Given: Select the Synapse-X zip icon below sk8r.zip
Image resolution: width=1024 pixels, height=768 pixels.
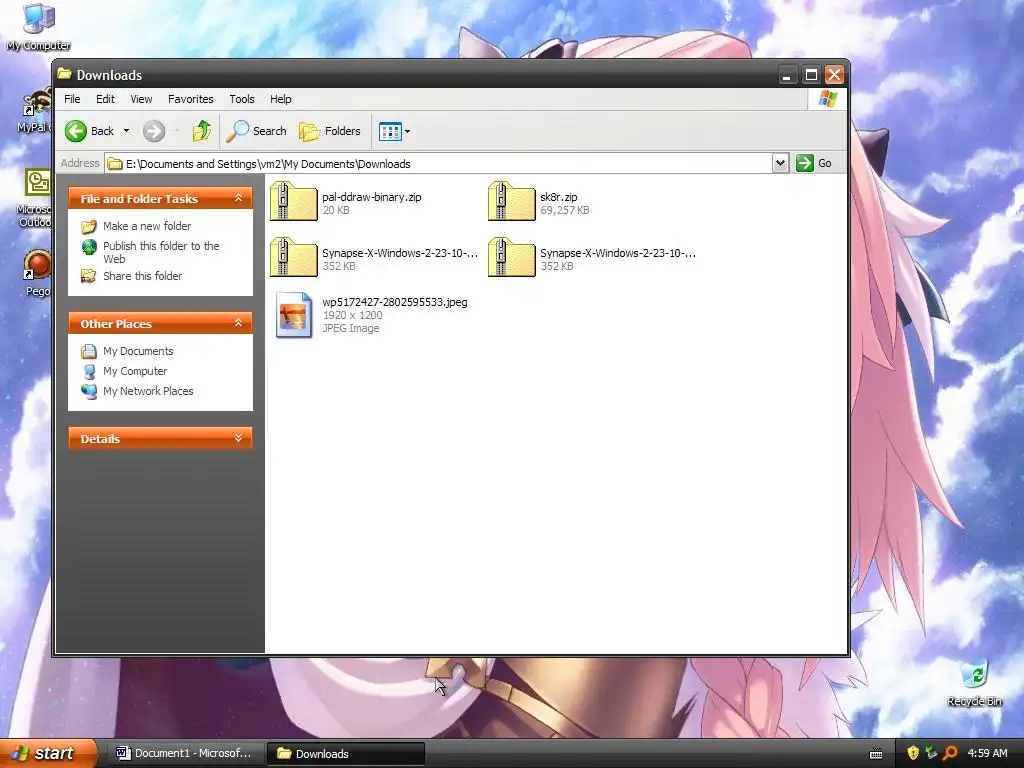Looking at the screenshot, I should pyautogui.click(x=512, y=257).
